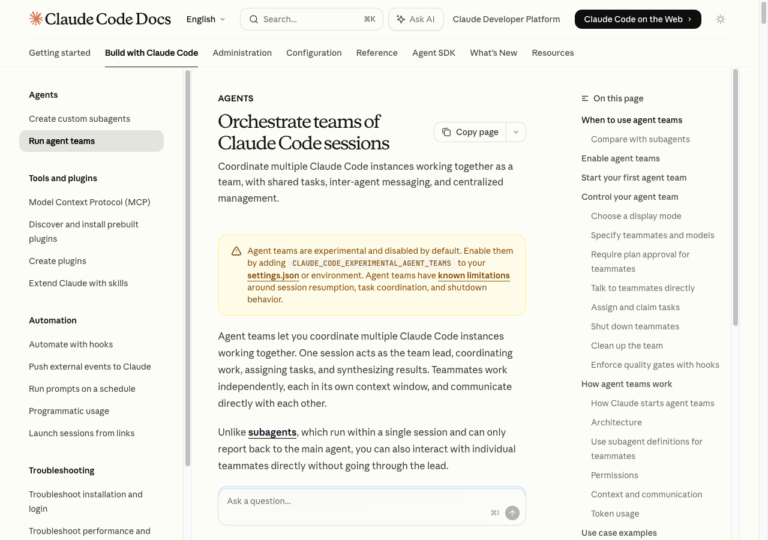Click the Claude Code on the Web button

tap(638, 19)
